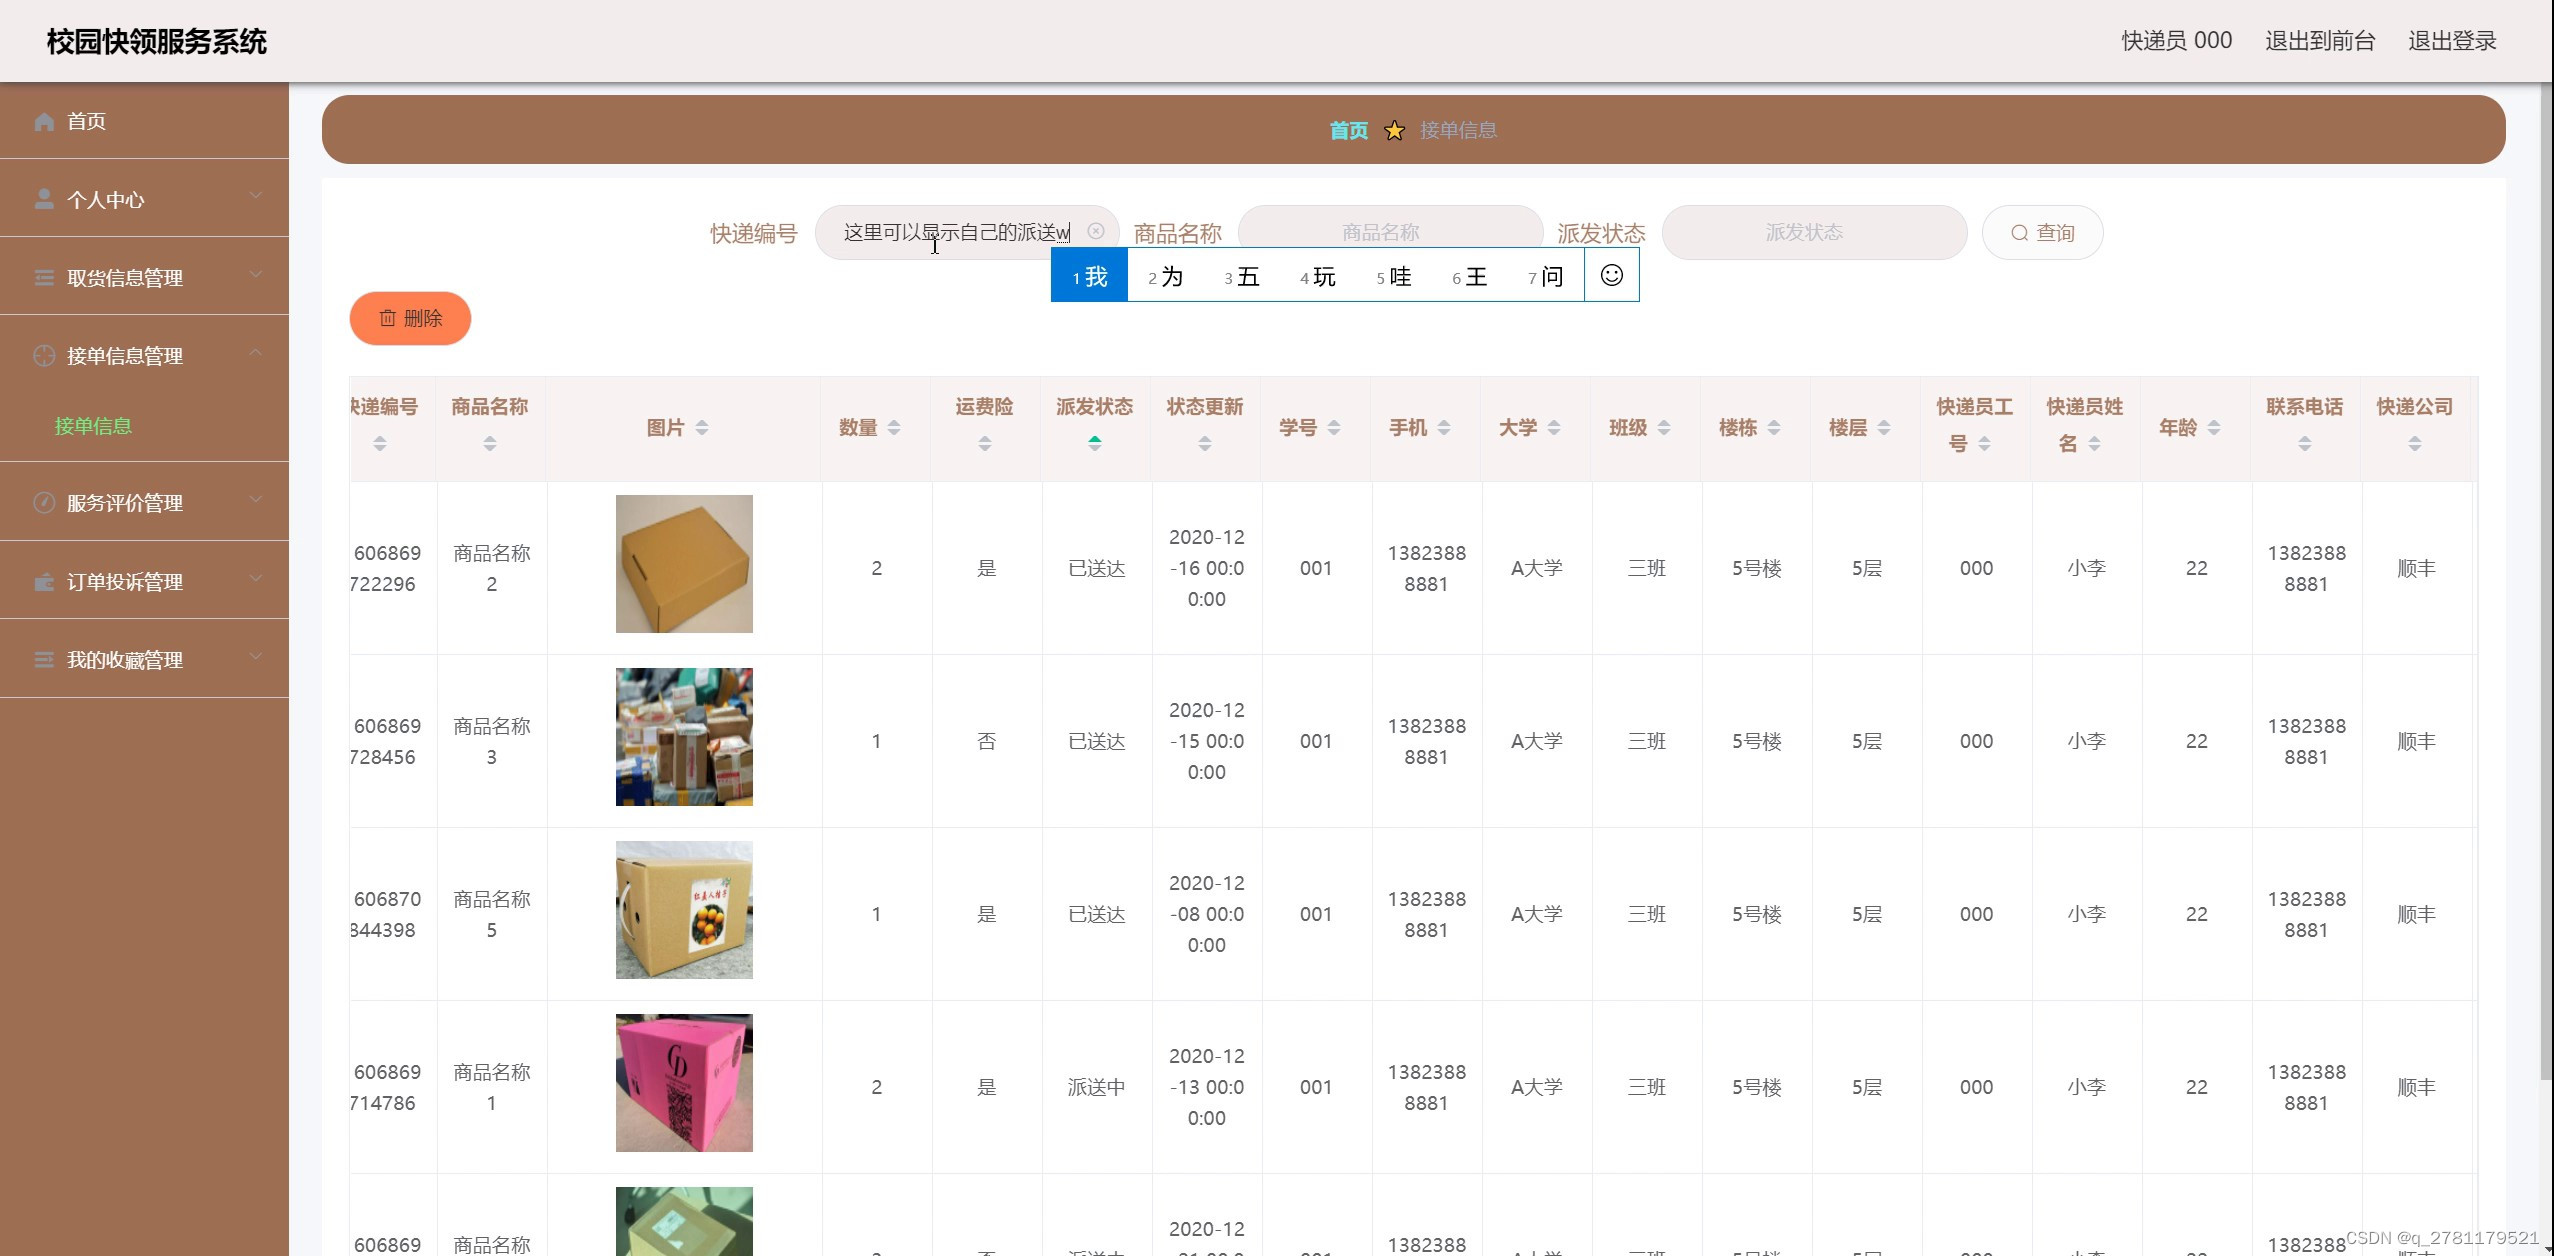The height and width of the screenshot is (1256, 2554).
Task: Sort by 派发状态 column arrows
Action: 1095,443
